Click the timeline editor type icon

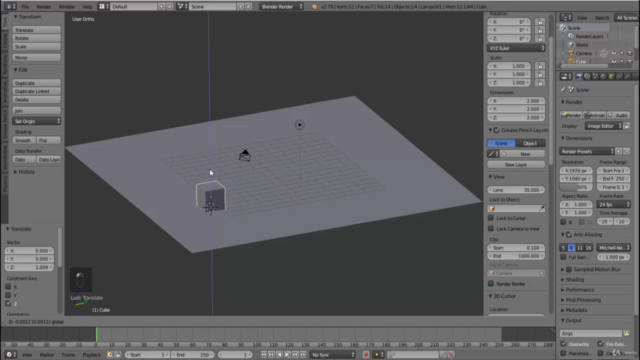click(x=11, y=355)
